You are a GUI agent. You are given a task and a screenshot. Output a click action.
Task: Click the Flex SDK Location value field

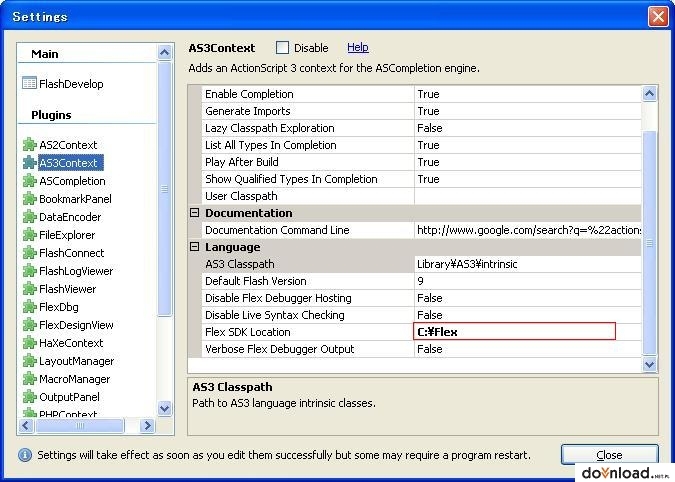514,332
